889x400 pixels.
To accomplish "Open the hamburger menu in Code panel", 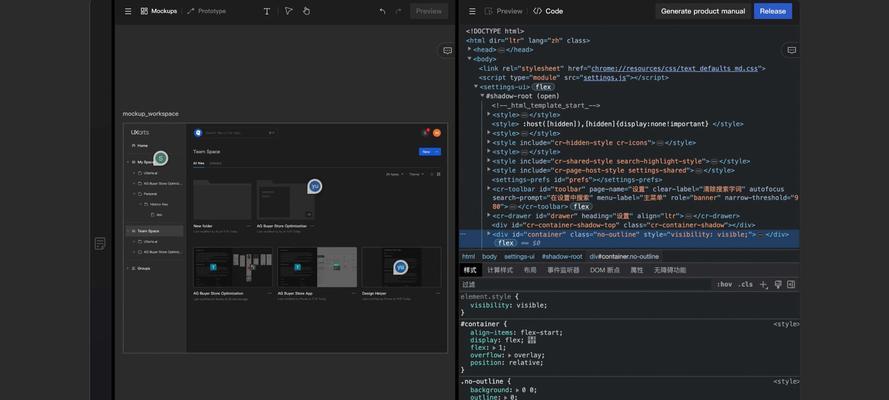I will pos(472,11).
